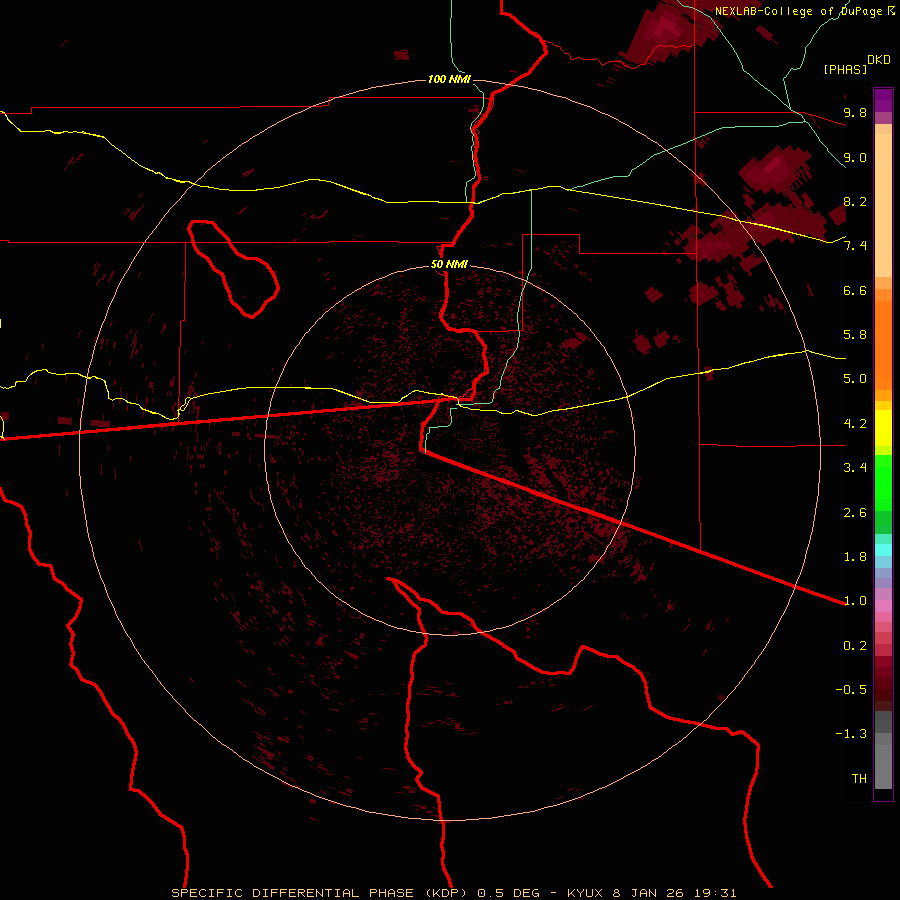
Task: Click the DKD legend unit label
Action: coord(879,60)
